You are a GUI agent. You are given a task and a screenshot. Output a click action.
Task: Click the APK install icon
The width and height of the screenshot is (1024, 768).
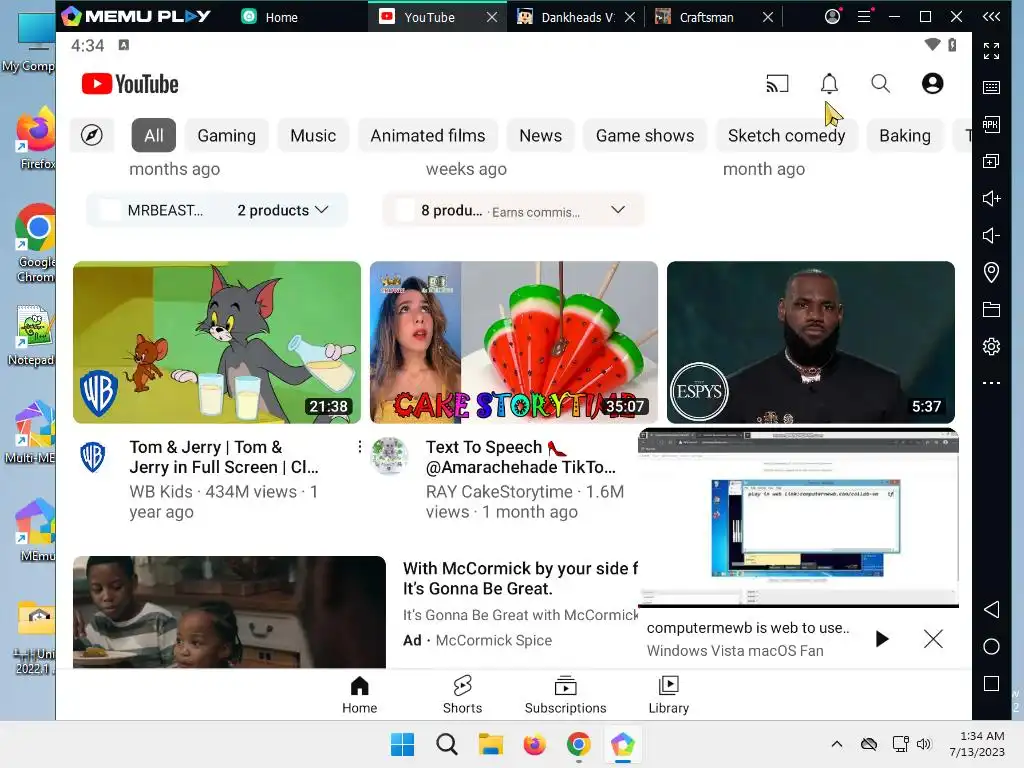coord(991,124)
